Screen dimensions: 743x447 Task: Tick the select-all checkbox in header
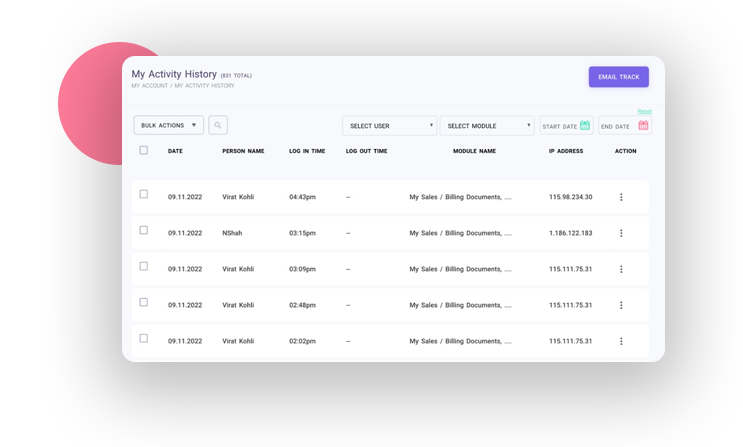coord(144,150)
